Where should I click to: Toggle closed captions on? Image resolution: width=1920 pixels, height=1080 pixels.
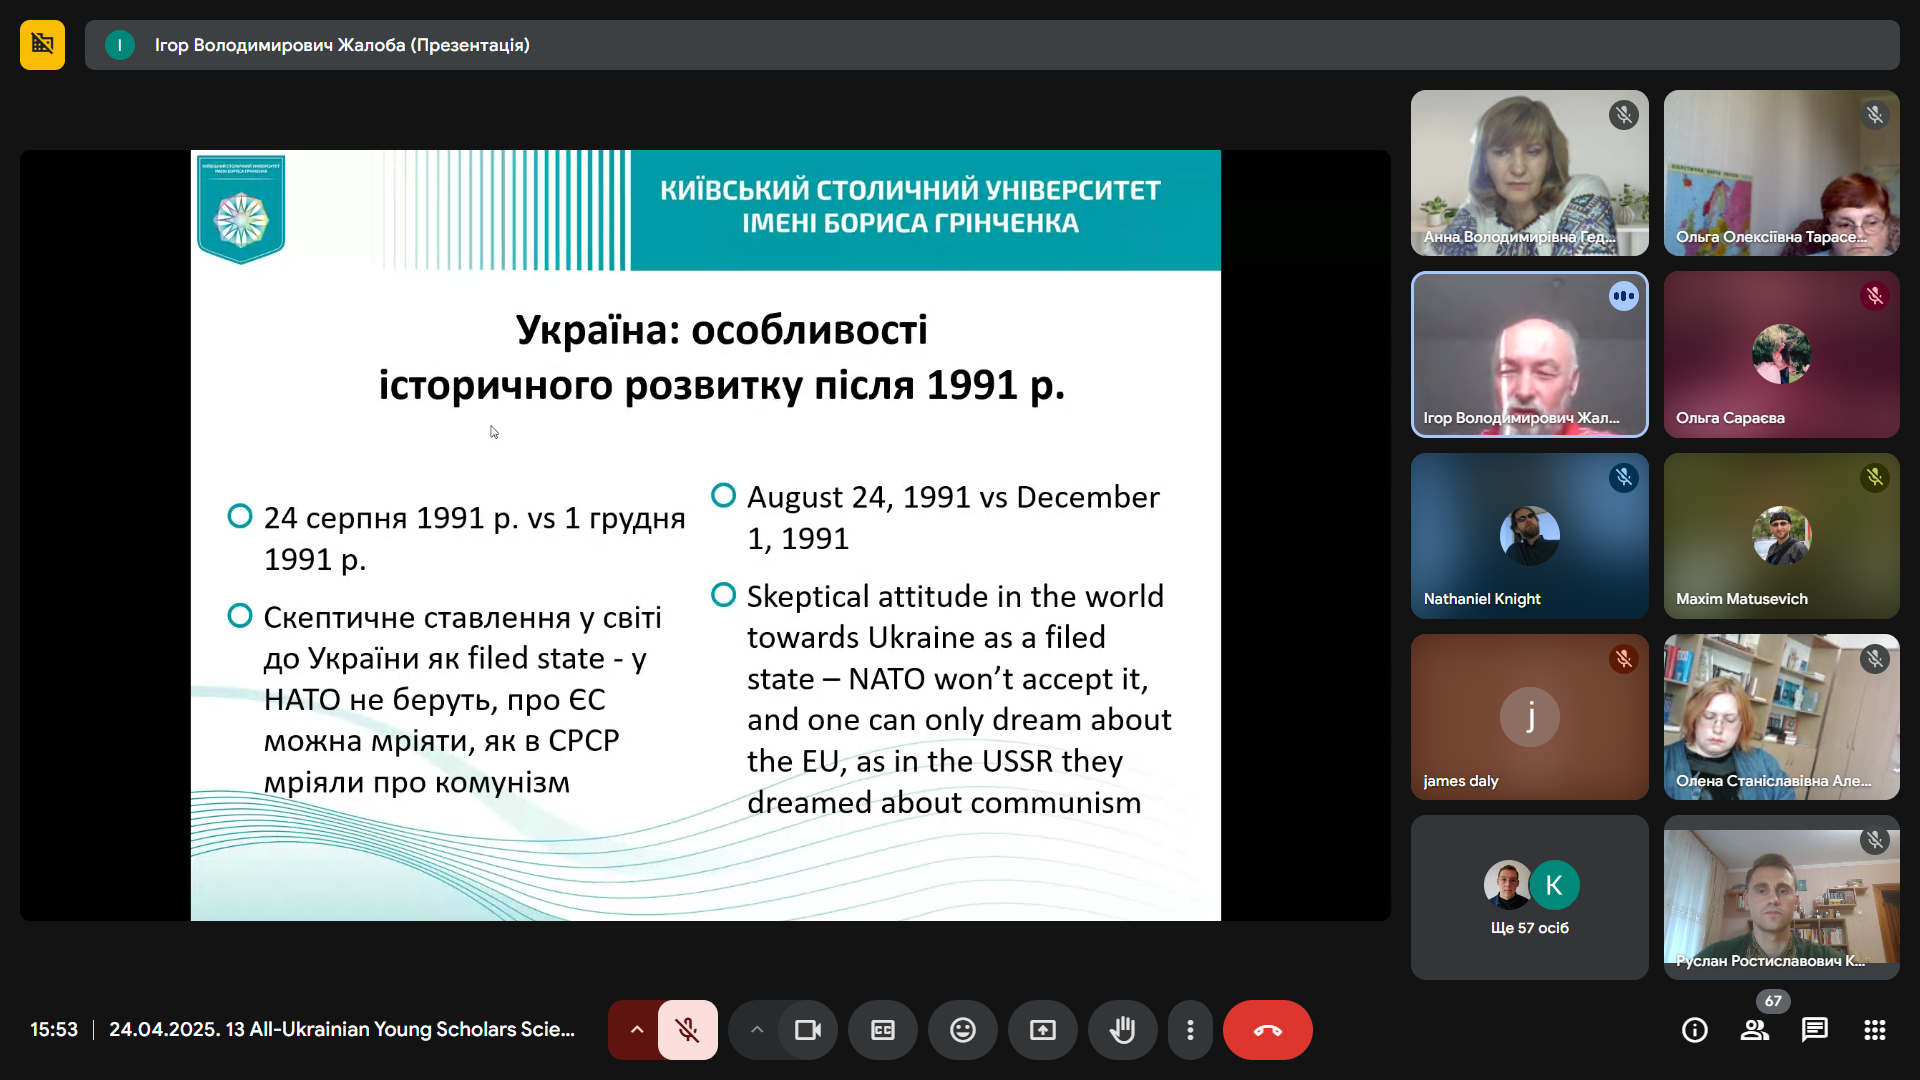(x=882, y=1030)
